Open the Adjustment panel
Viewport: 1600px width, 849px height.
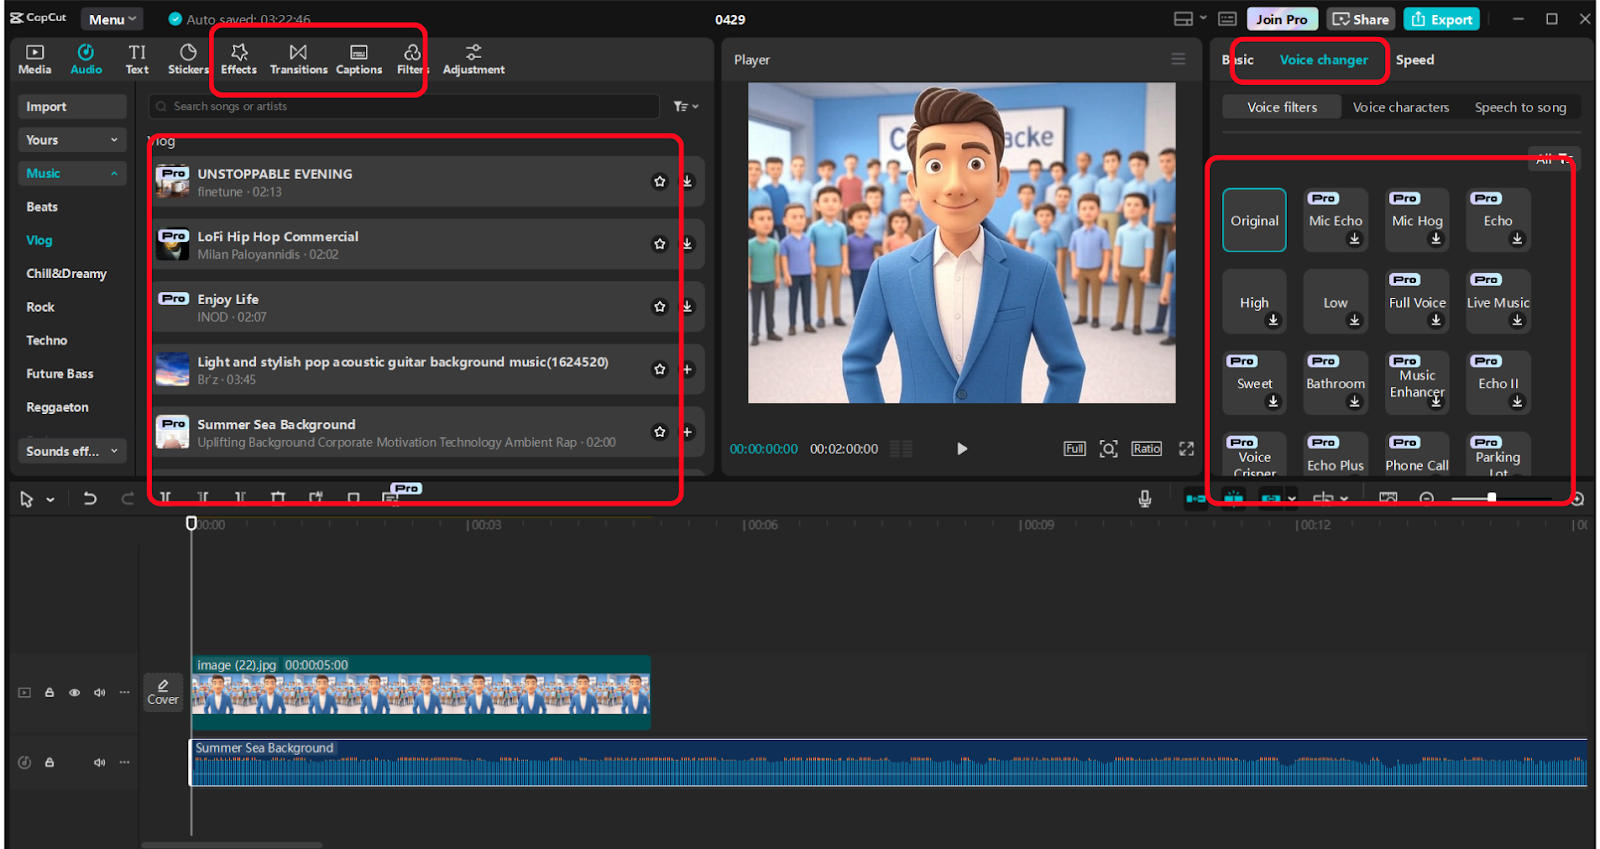point(474,60)
